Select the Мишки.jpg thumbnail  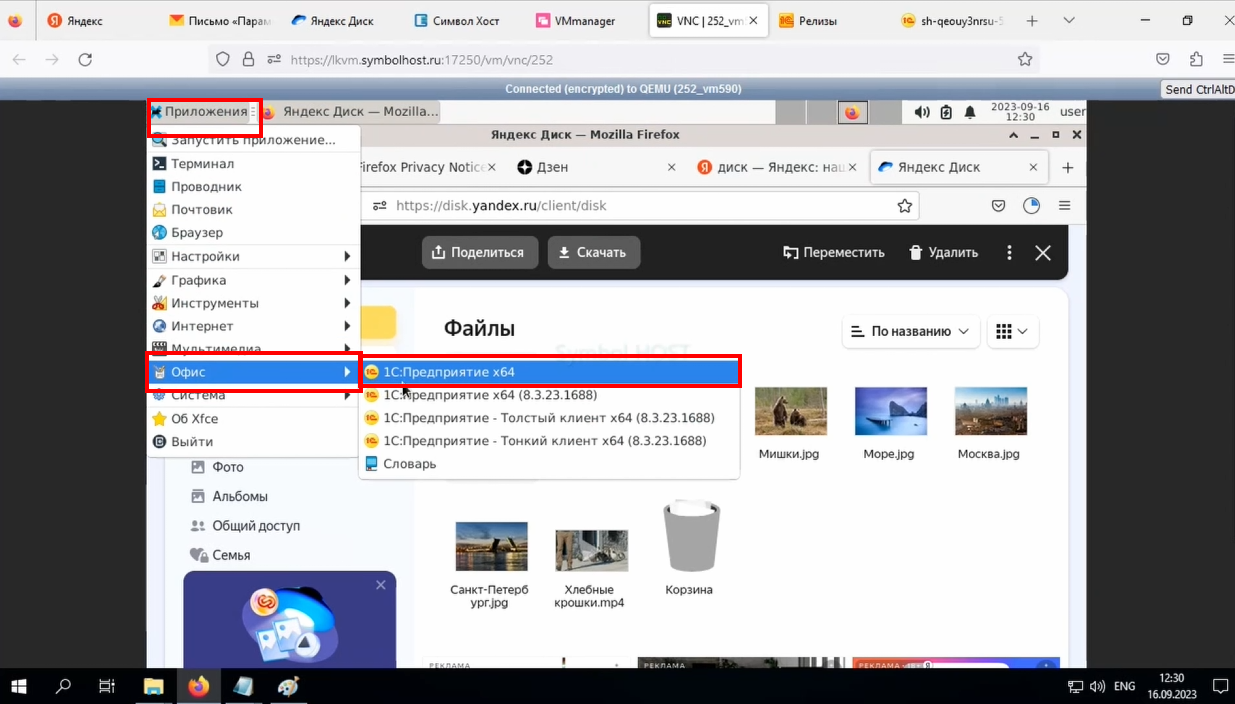click(791, 411)
